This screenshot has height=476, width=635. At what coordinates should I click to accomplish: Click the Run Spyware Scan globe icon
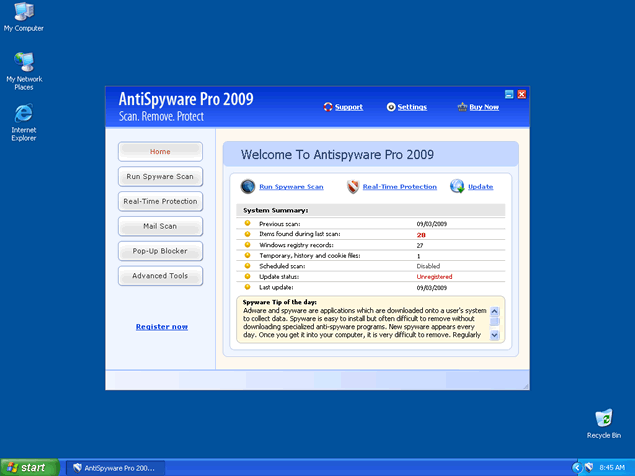[248, 186]
